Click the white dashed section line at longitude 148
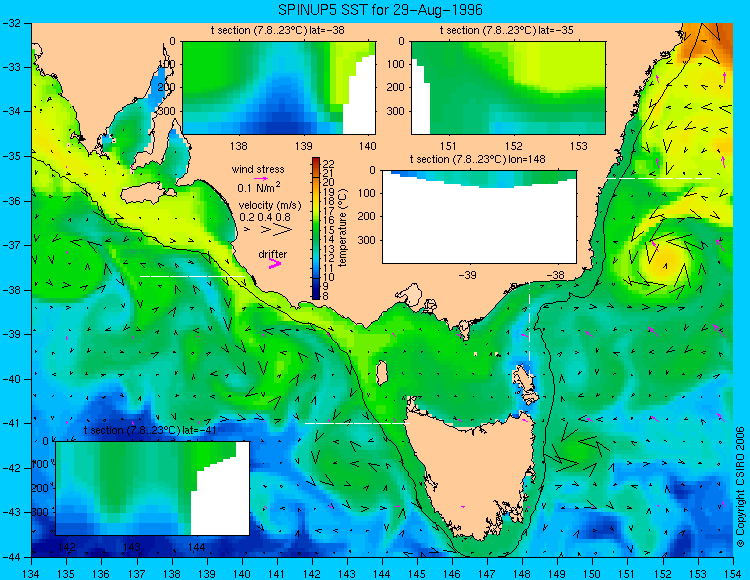The width and height of the screenshot is (750, 580). coord(529,329)
